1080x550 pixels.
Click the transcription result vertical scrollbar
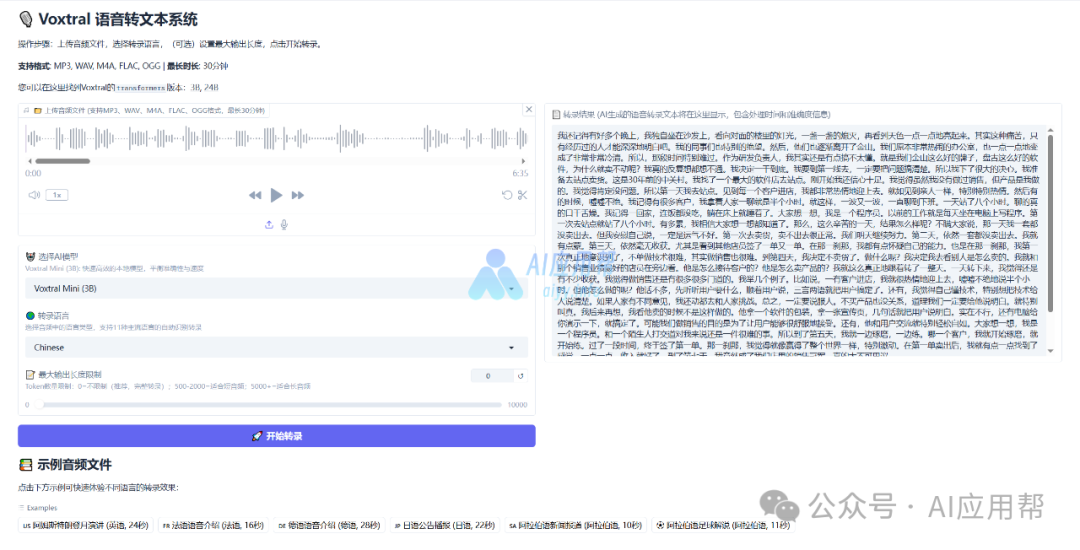click(x=1050, y=222)
